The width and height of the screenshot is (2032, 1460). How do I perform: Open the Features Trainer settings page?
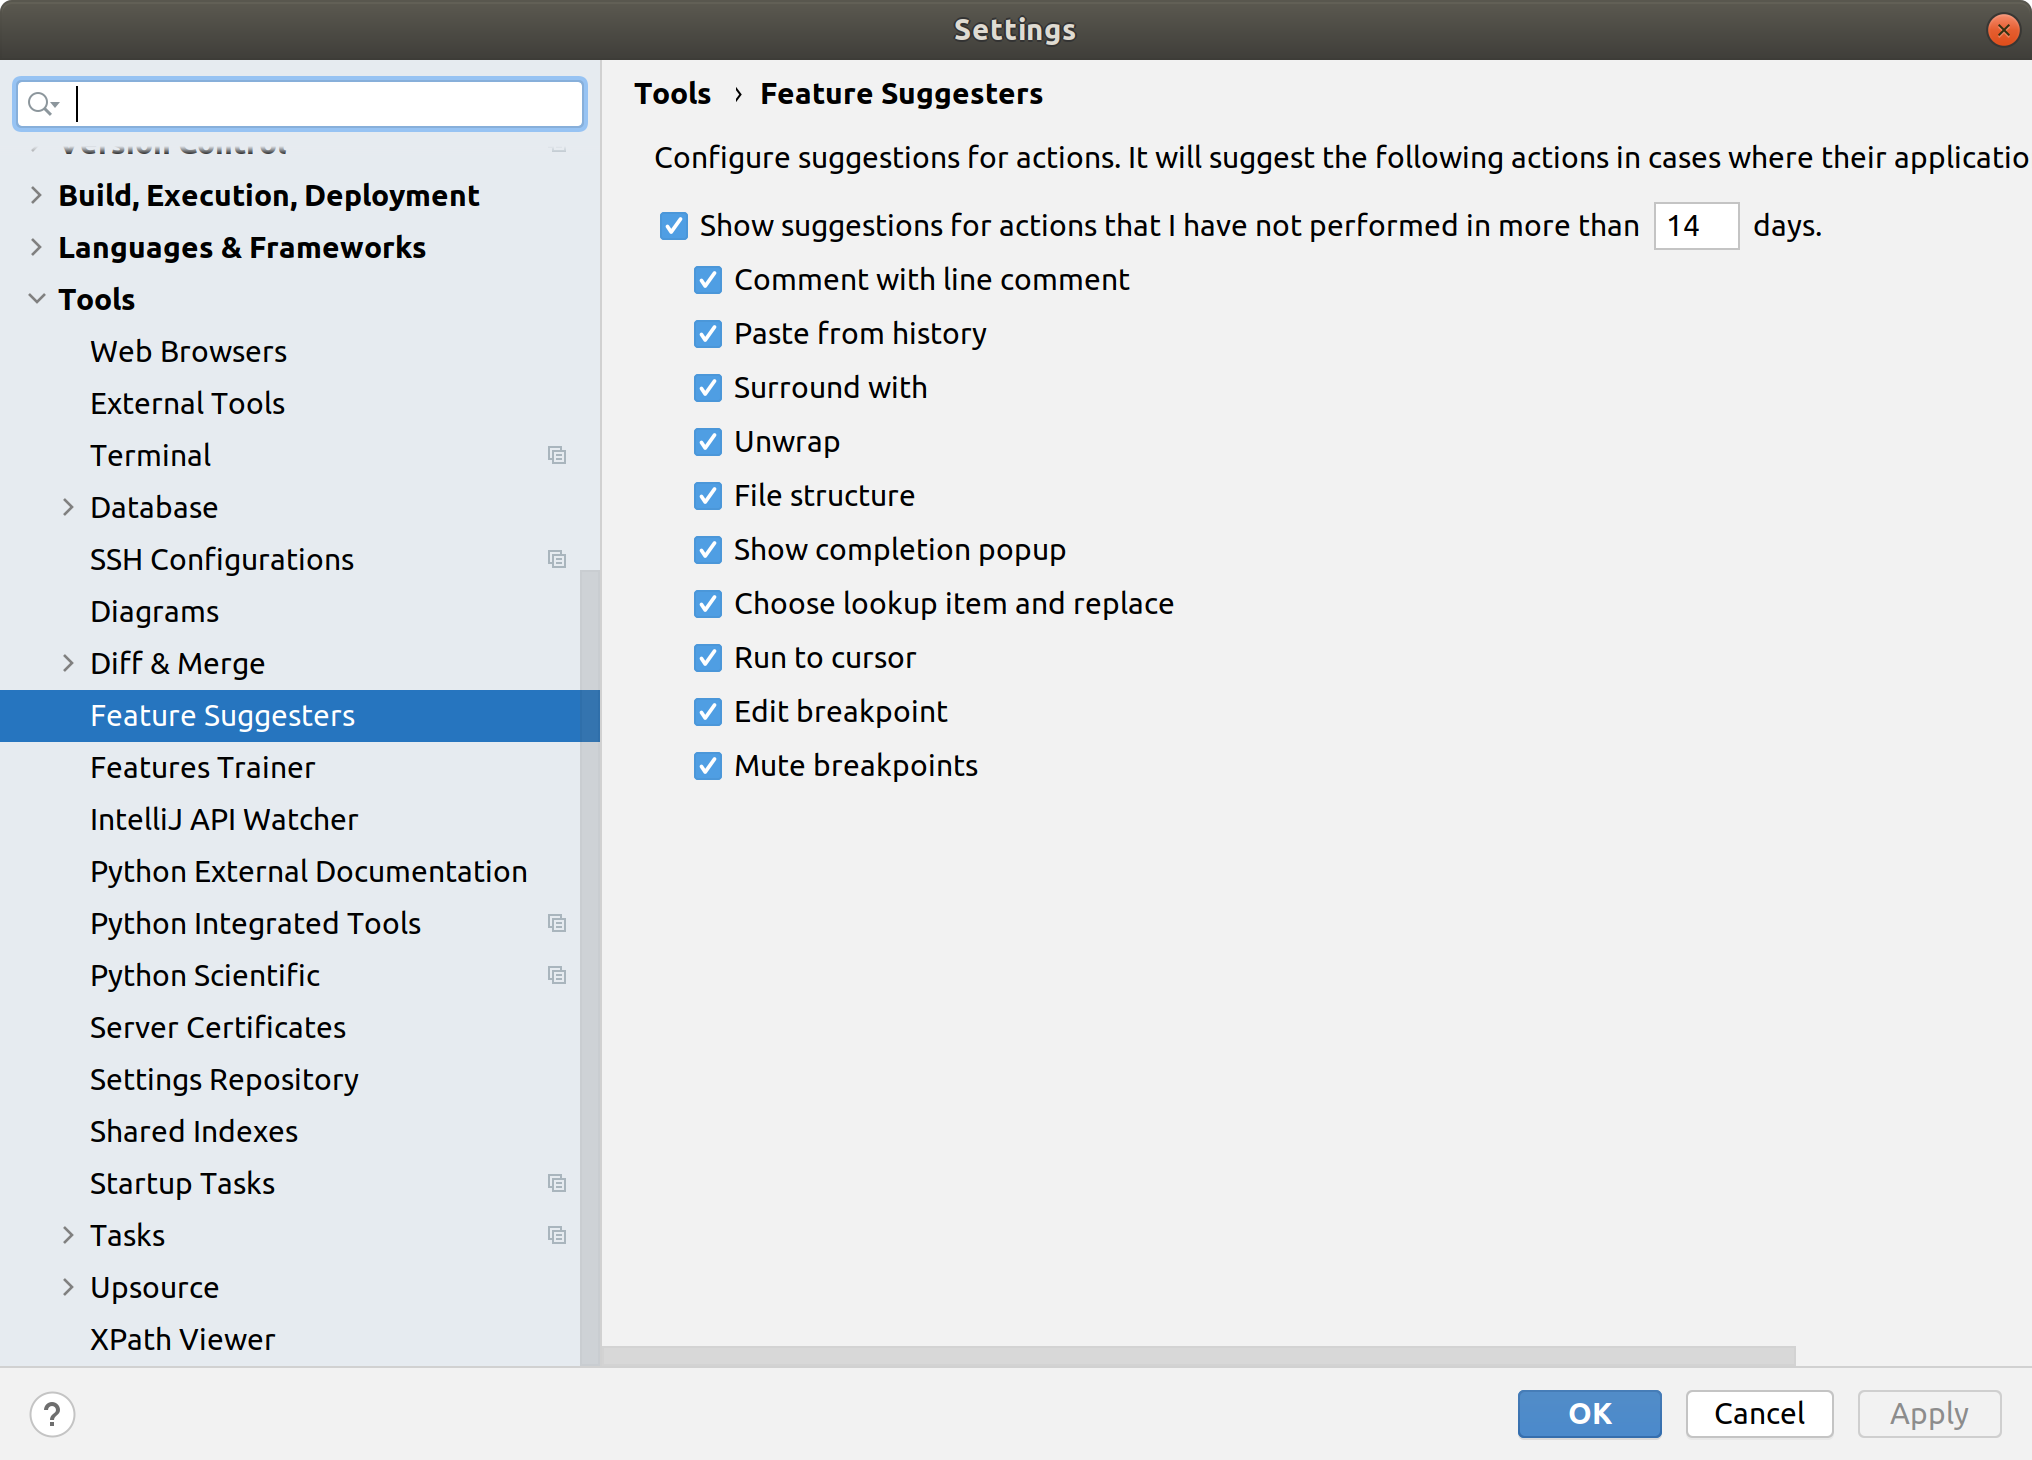coord(203,768)
